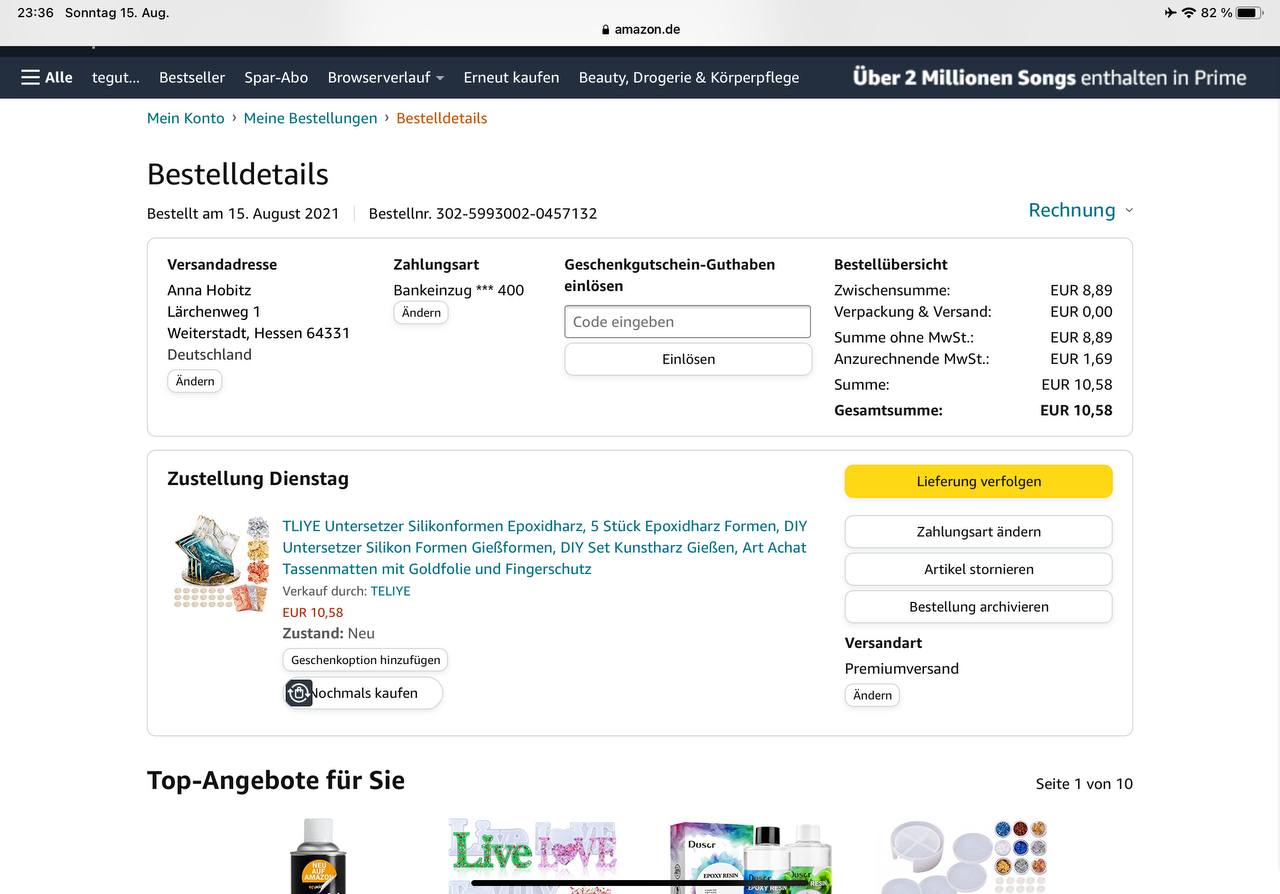Click the Lieferung verfolgen button
The image size is (1280, 894).
click(978, 481)
